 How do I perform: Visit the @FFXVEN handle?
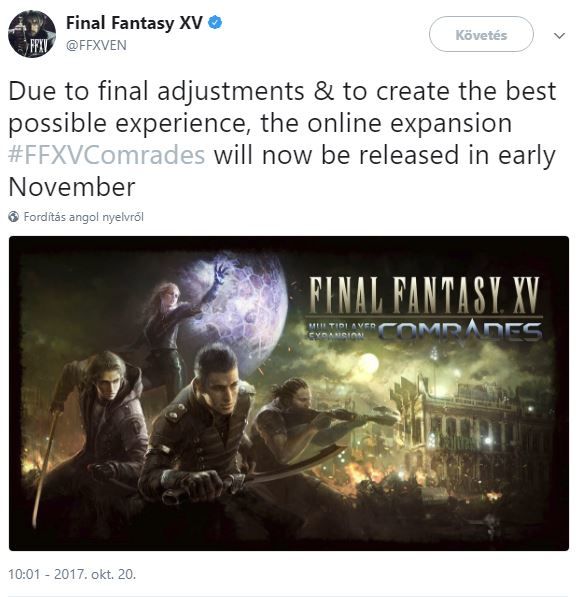coord(96,45)
